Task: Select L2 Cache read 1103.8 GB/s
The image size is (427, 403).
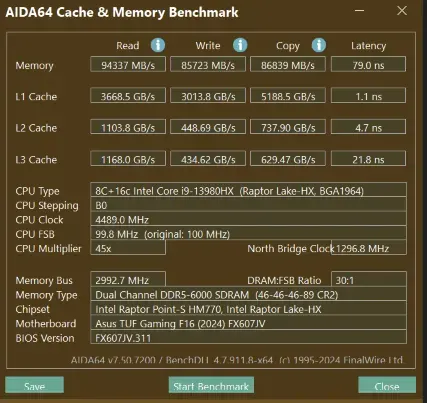Action: (x=128, y=127)
